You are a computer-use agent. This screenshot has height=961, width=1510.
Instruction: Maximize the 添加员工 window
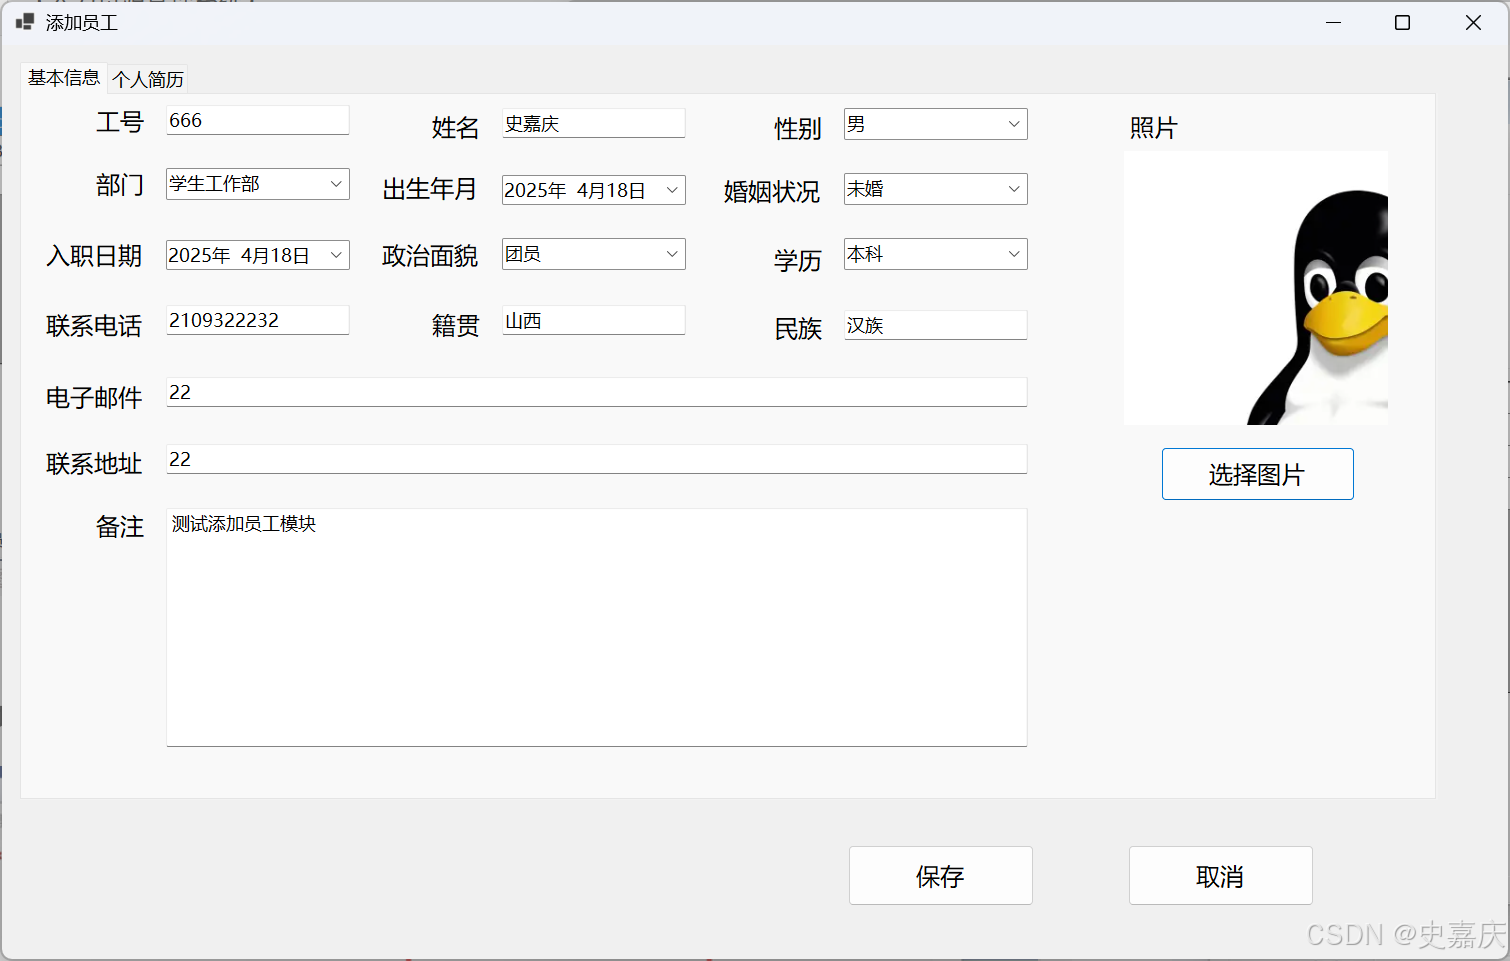1402,22
